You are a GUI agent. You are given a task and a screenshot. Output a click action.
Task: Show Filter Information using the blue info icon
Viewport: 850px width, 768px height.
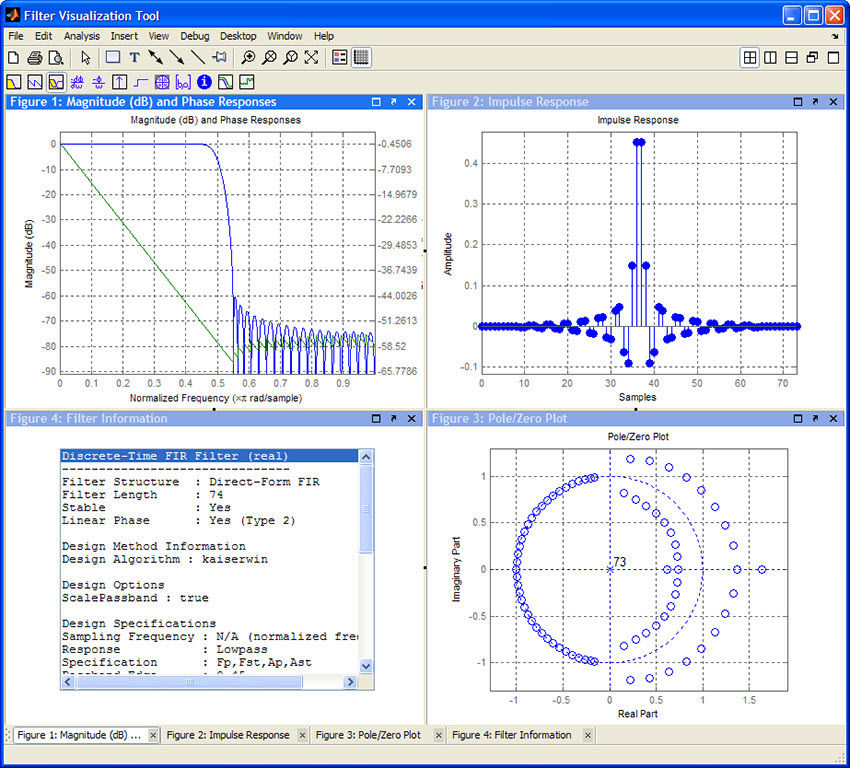pos(204,82)
